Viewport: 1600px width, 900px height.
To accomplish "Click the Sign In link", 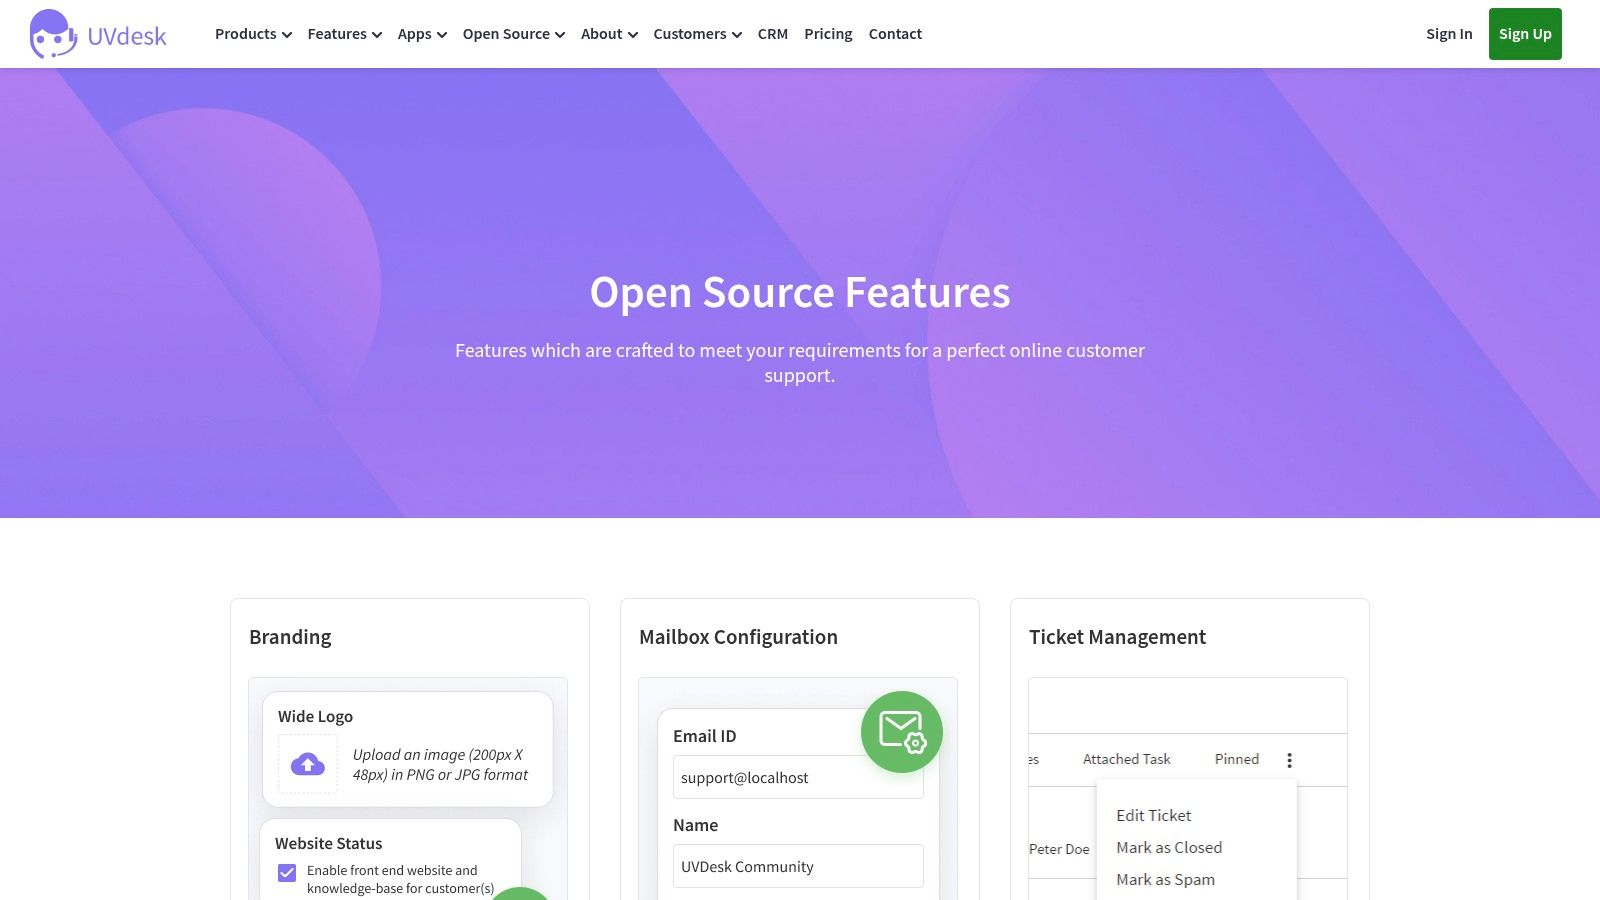I will (1449, 34).
